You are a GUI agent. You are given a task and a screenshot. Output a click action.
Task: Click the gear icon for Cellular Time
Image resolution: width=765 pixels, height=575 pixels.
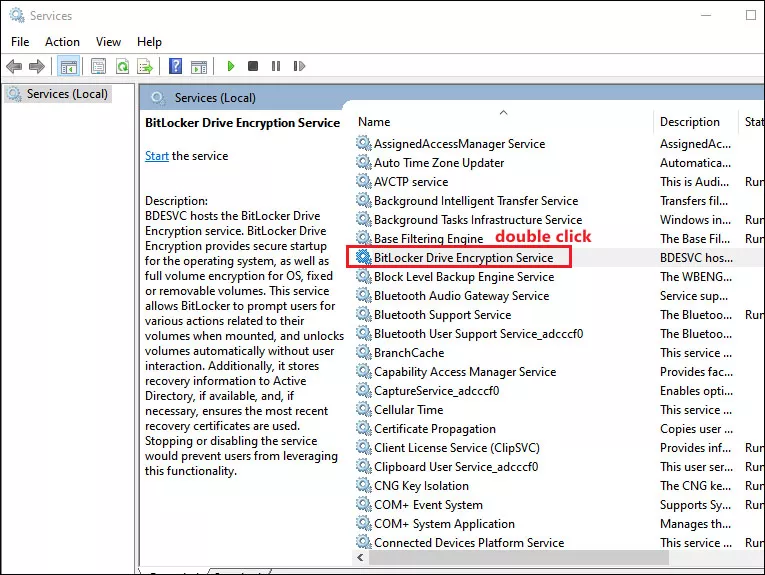coord(363,410)
